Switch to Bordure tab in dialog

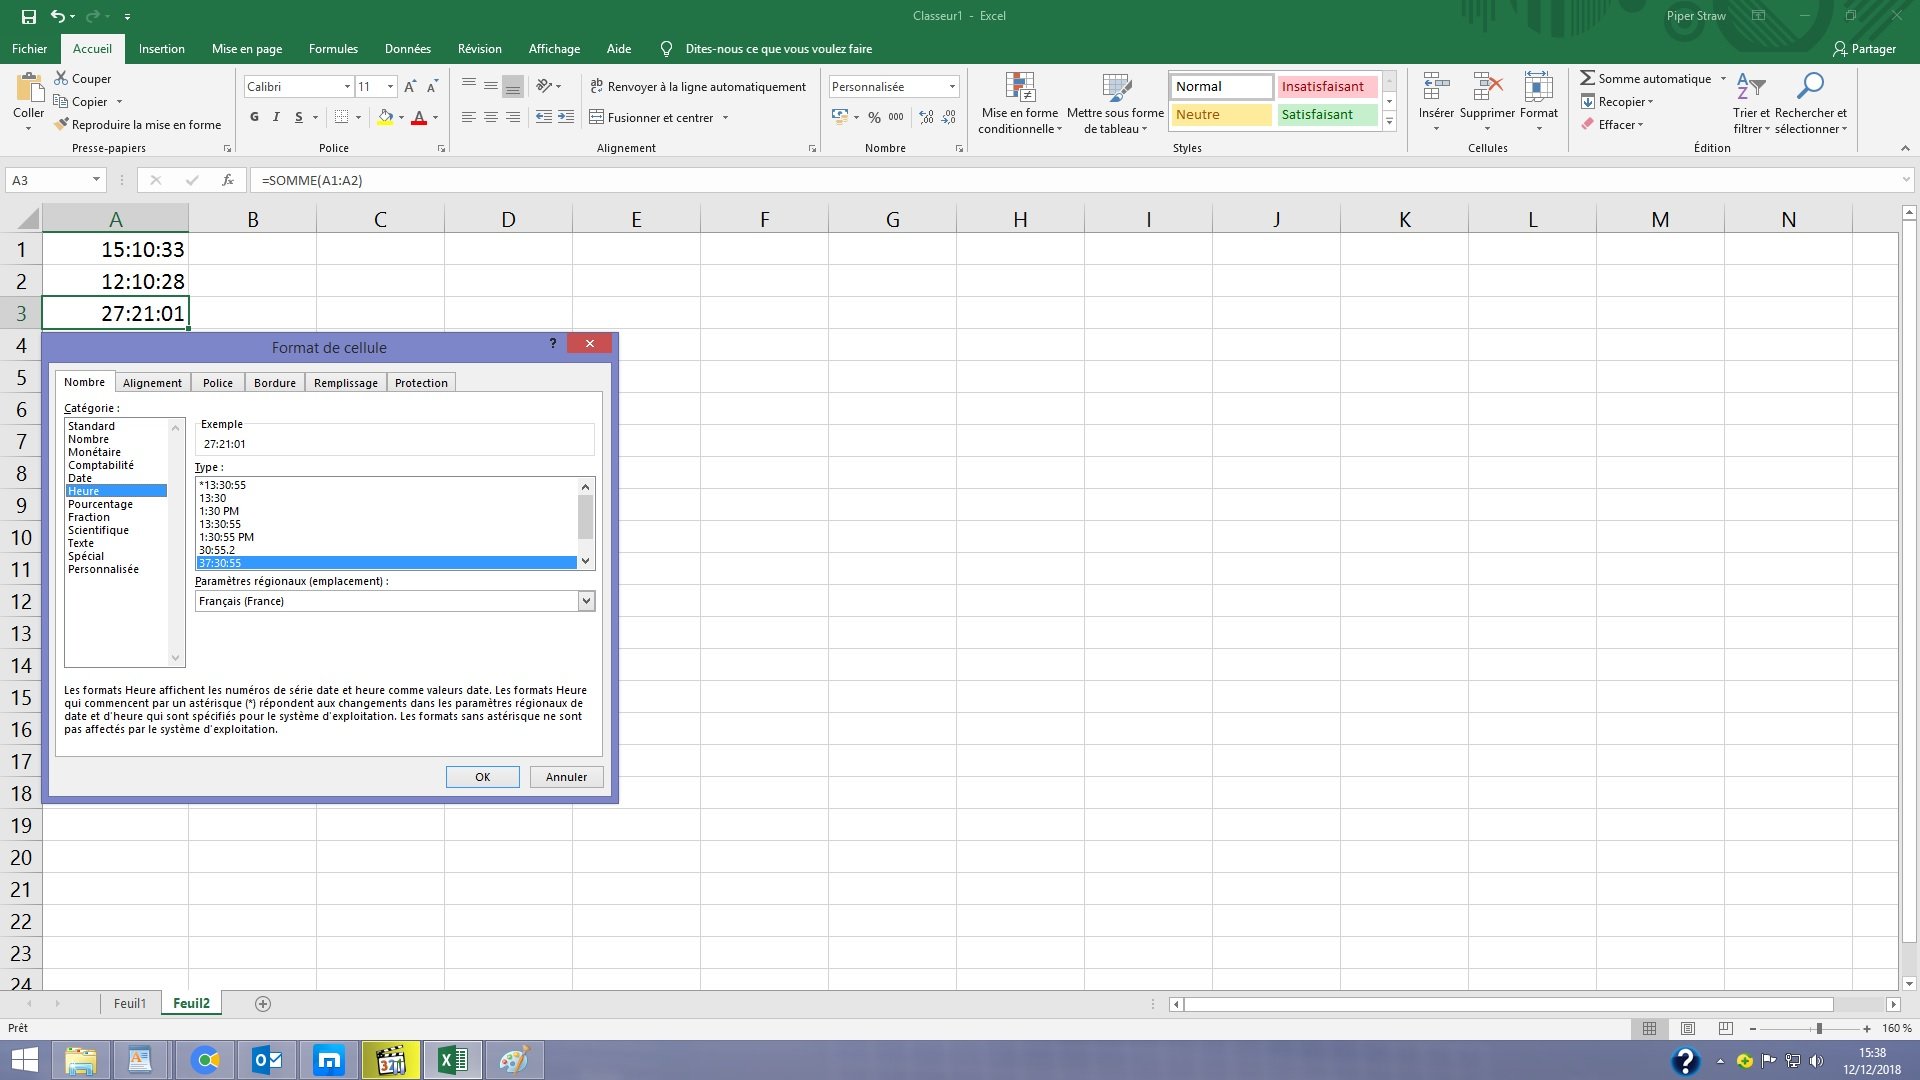click(x=275, y=383)
